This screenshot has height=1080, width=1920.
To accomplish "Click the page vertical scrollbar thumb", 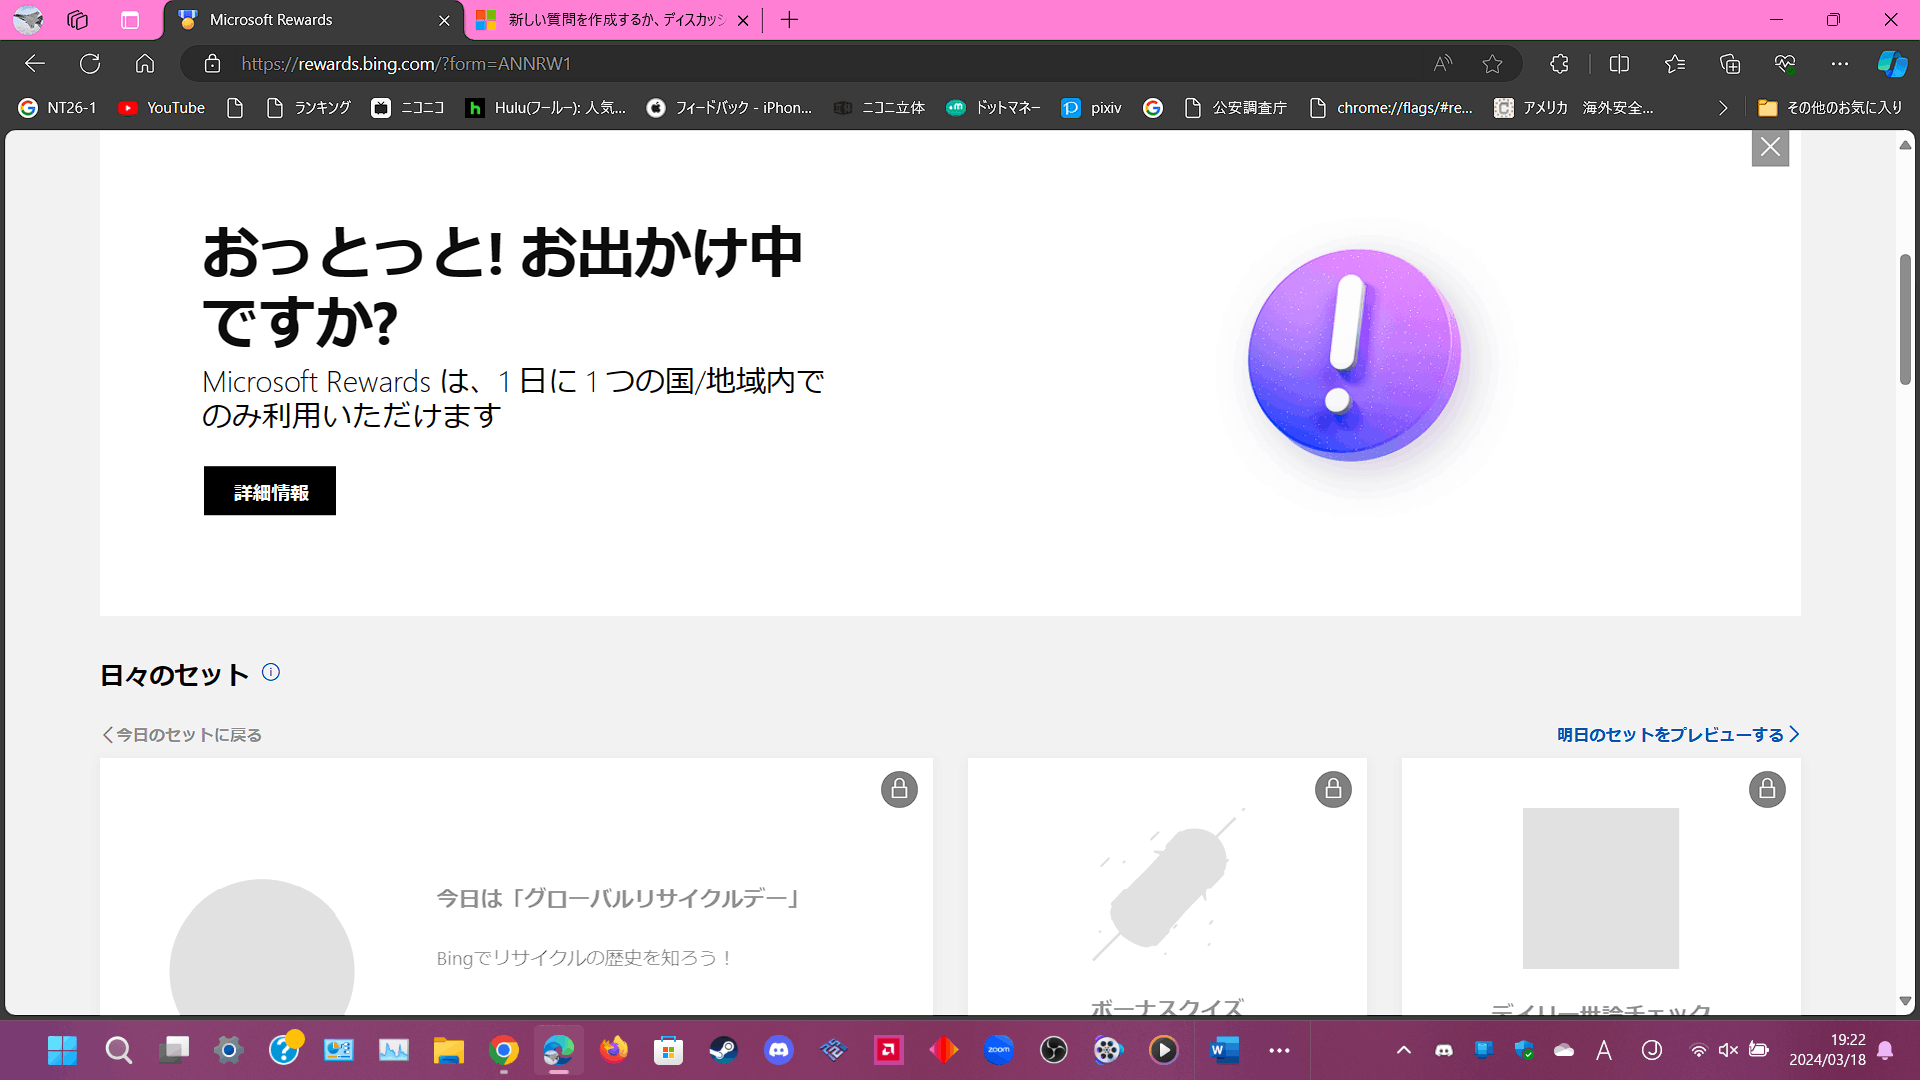I will pyautogui.click(x=1906, y=320).
